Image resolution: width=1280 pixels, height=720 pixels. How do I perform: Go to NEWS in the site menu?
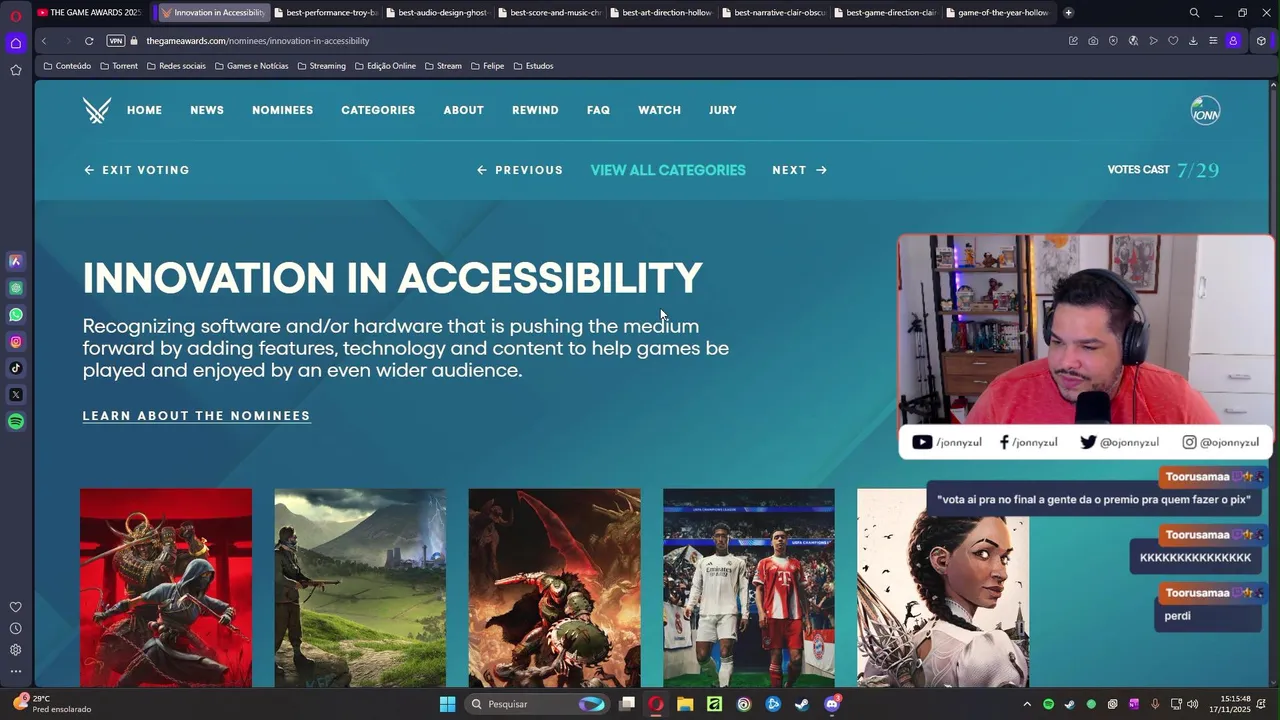[207, 110]
